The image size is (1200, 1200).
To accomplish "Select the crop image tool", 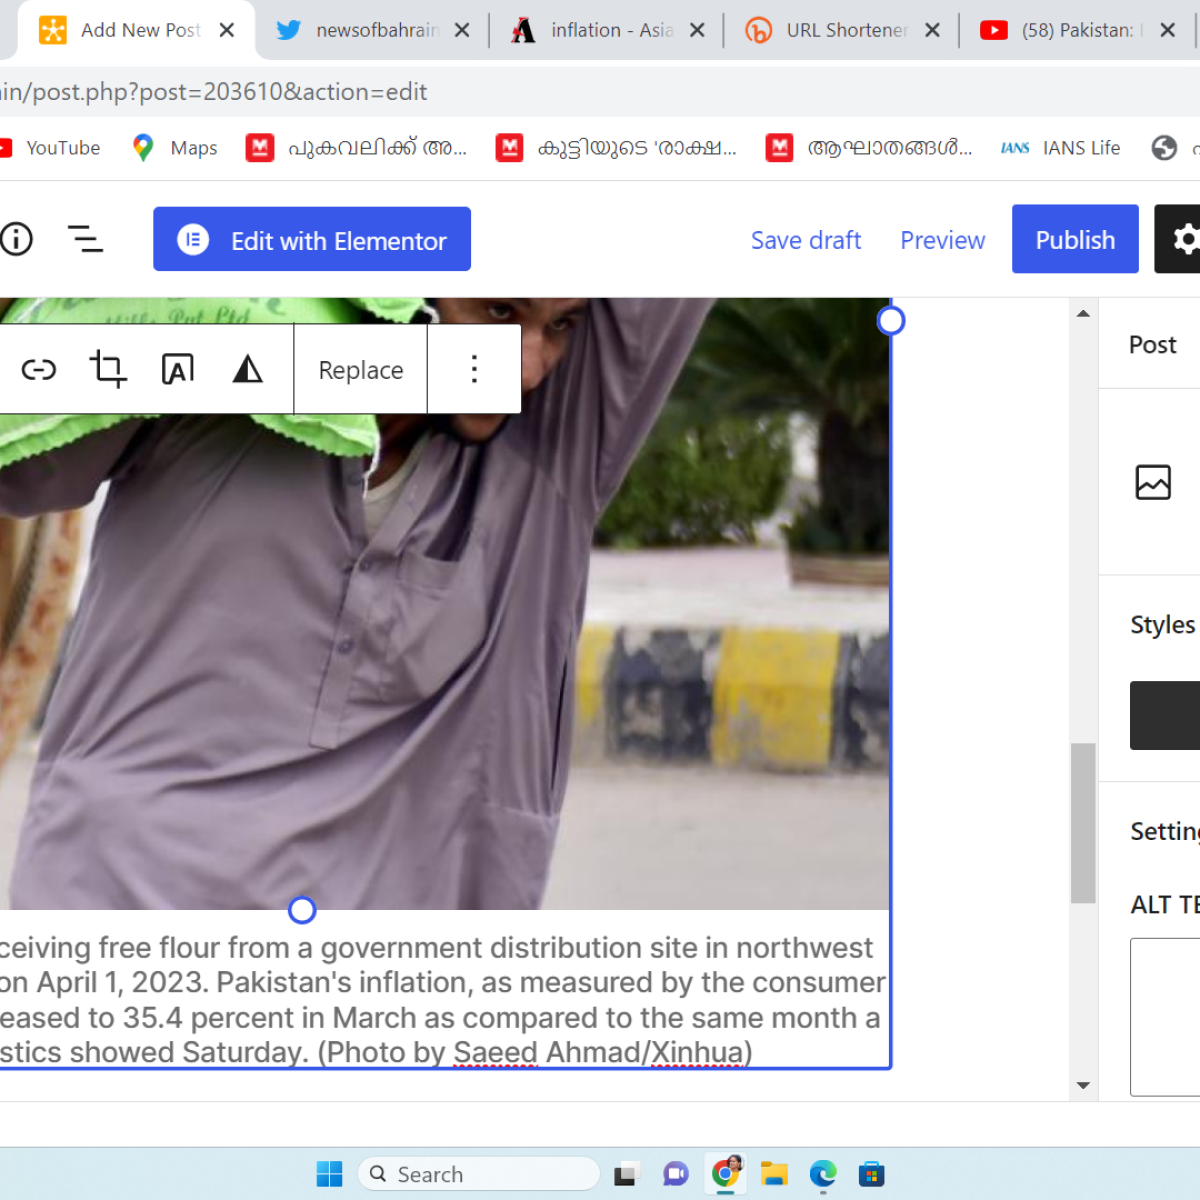I will (108, 369).
